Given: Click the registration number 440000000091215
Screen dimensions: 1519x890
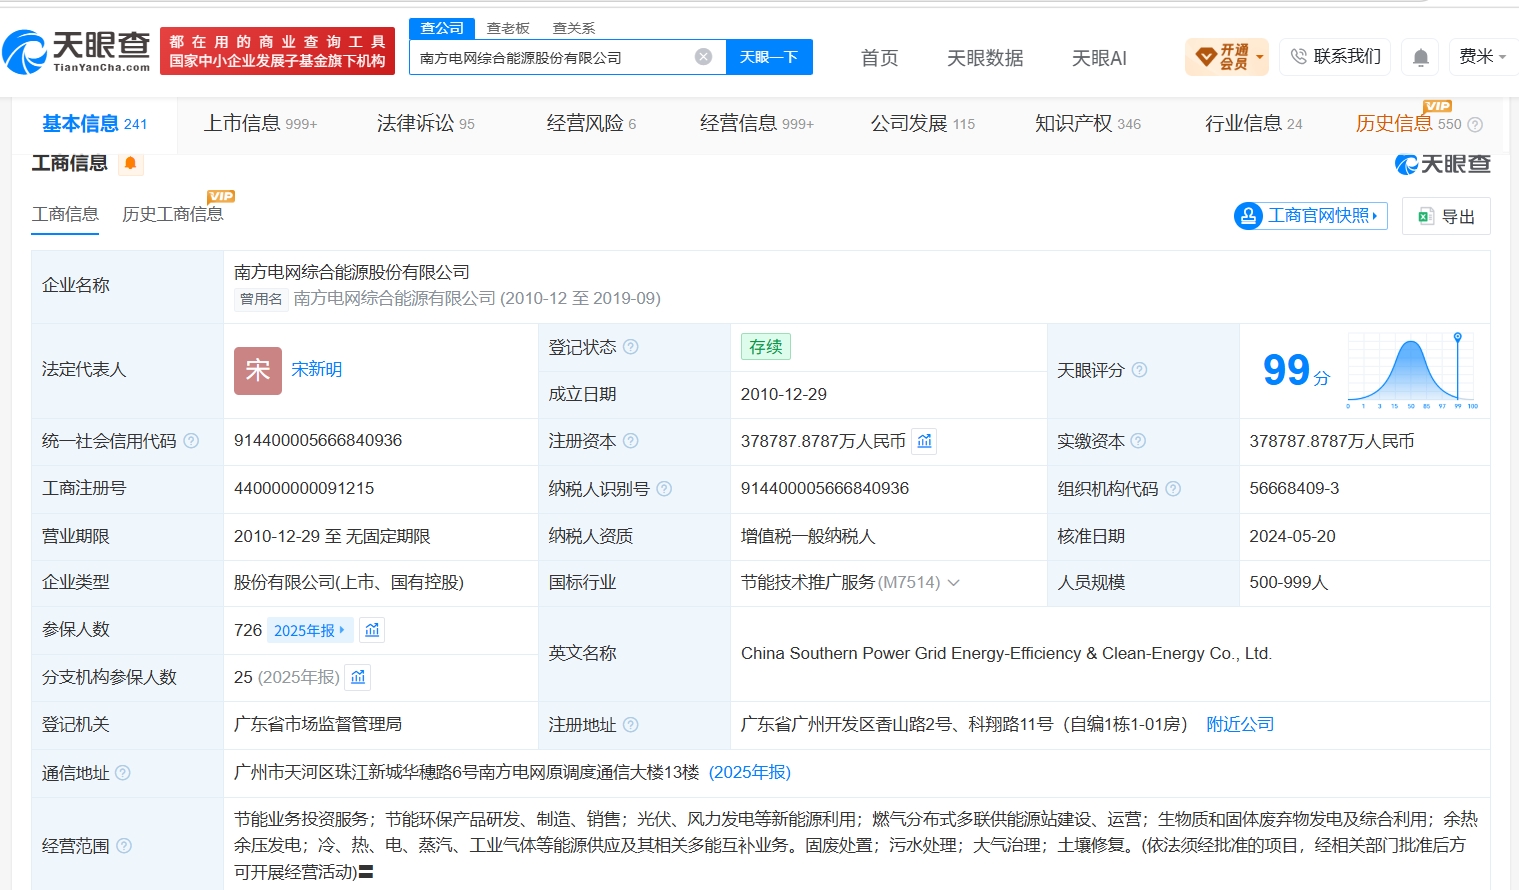Looking at the screenshot, I should 304,488.
